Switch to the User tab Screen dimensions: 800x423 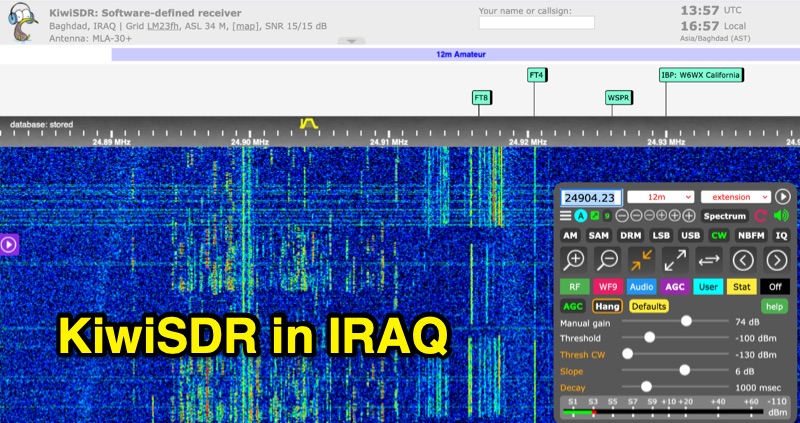point(708,287)
